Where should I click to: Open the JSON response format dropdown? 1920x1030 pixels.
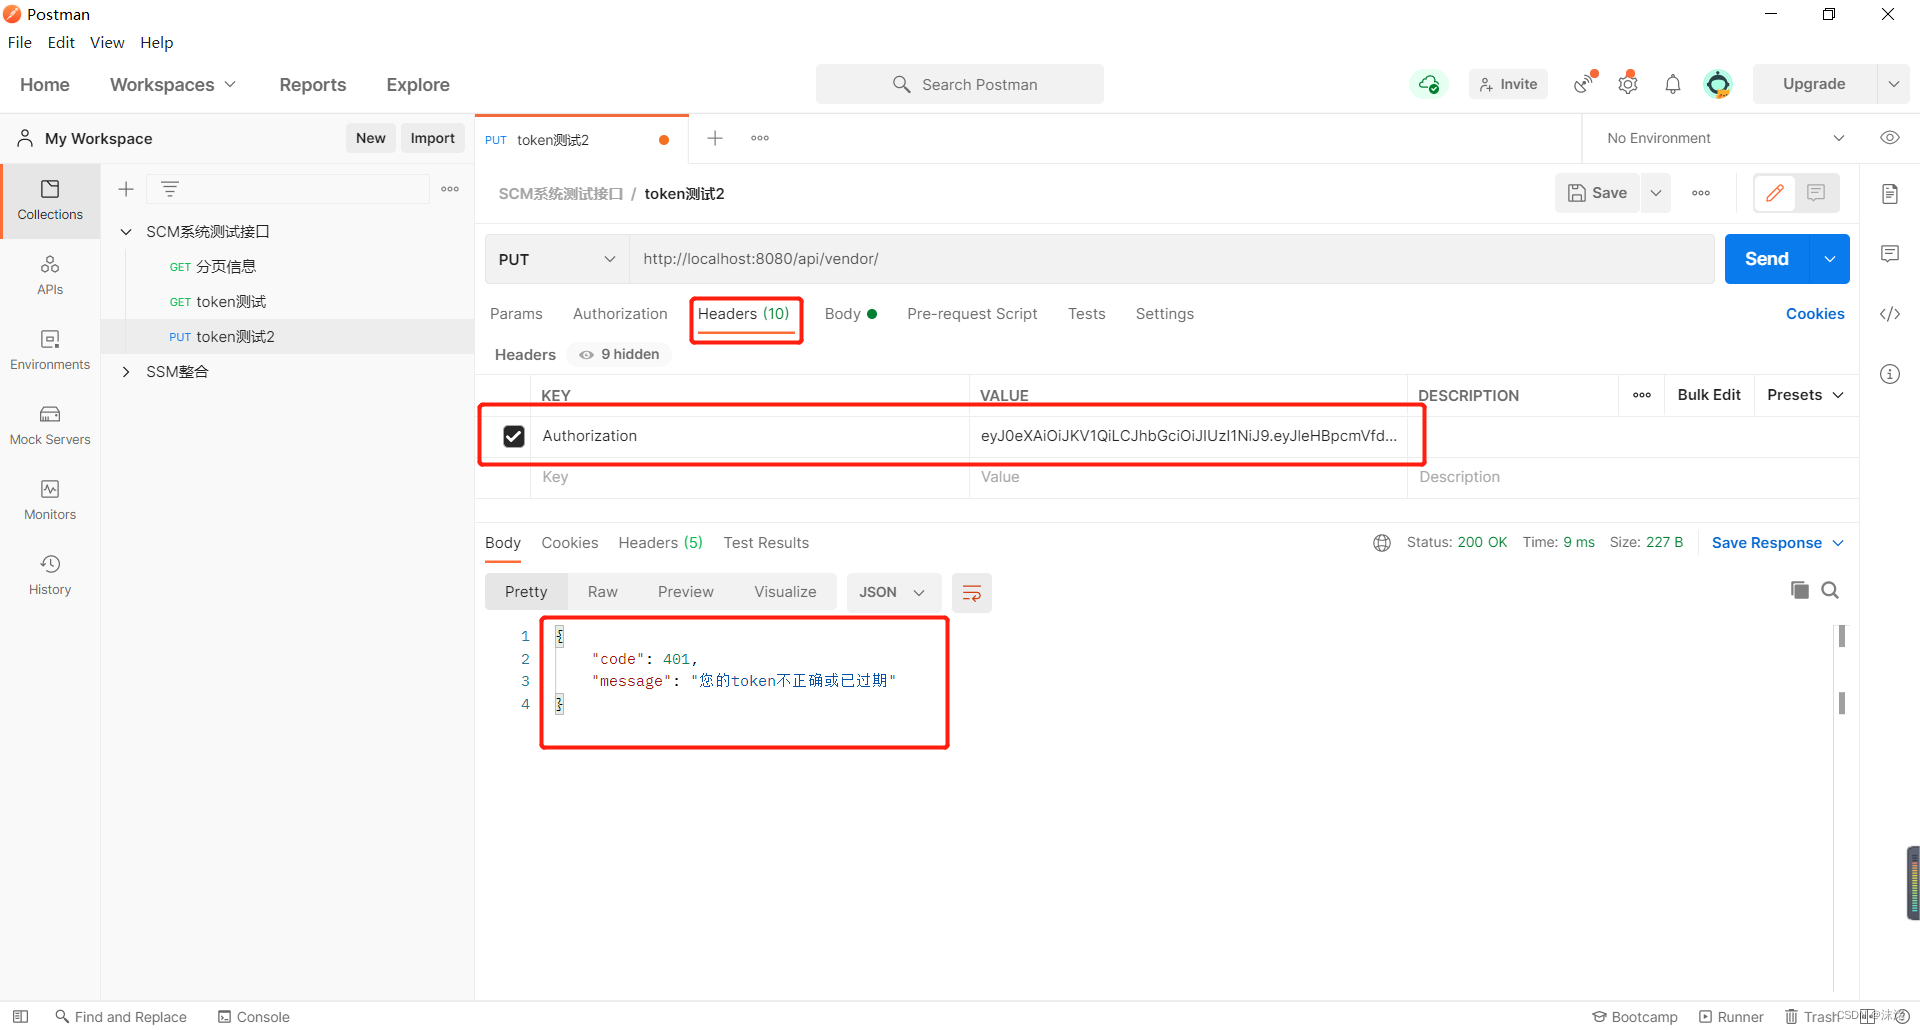(x=892, y=592)
